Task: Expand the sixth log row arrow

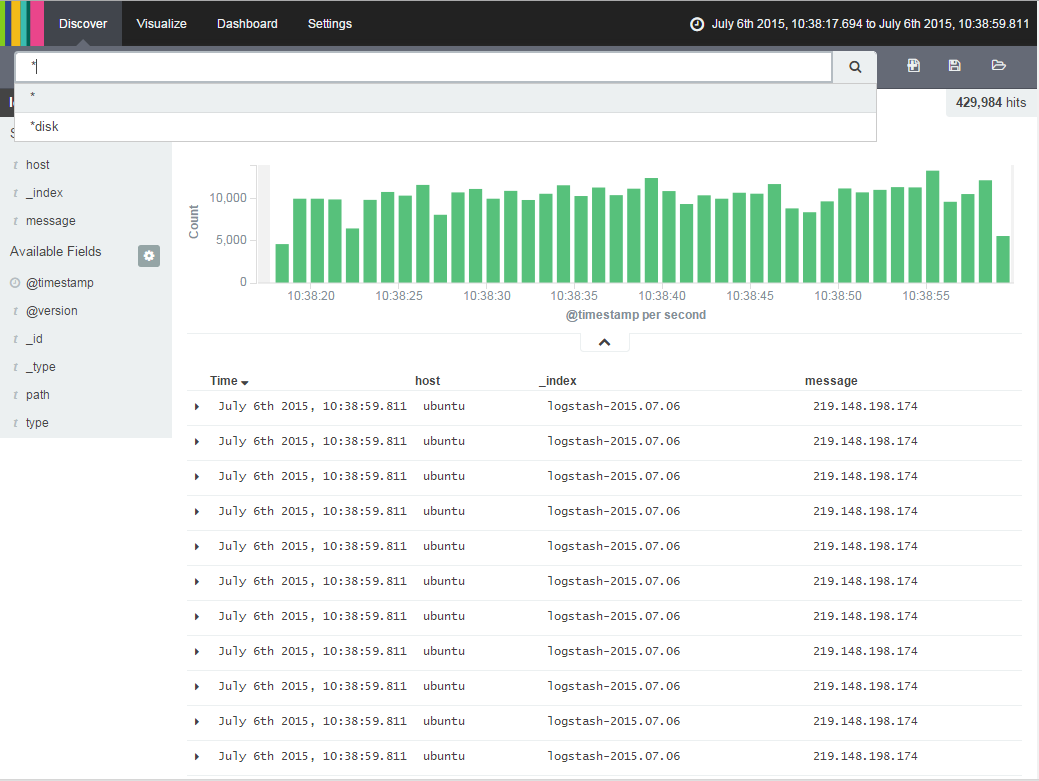Action: pos(197,582)
